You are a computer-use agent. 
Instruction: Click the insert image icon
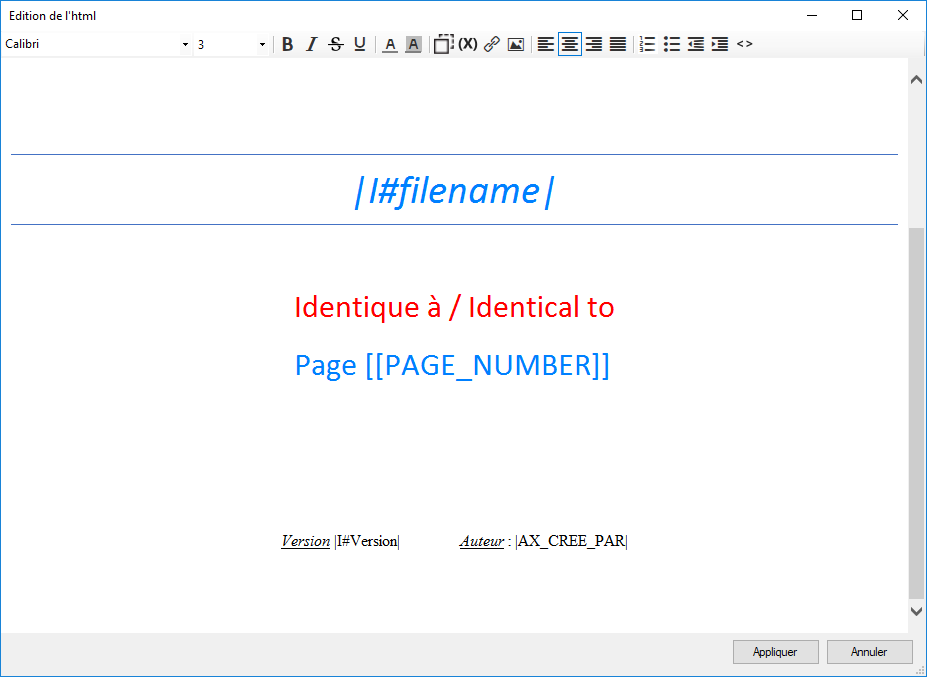click(x=516, y=44)
